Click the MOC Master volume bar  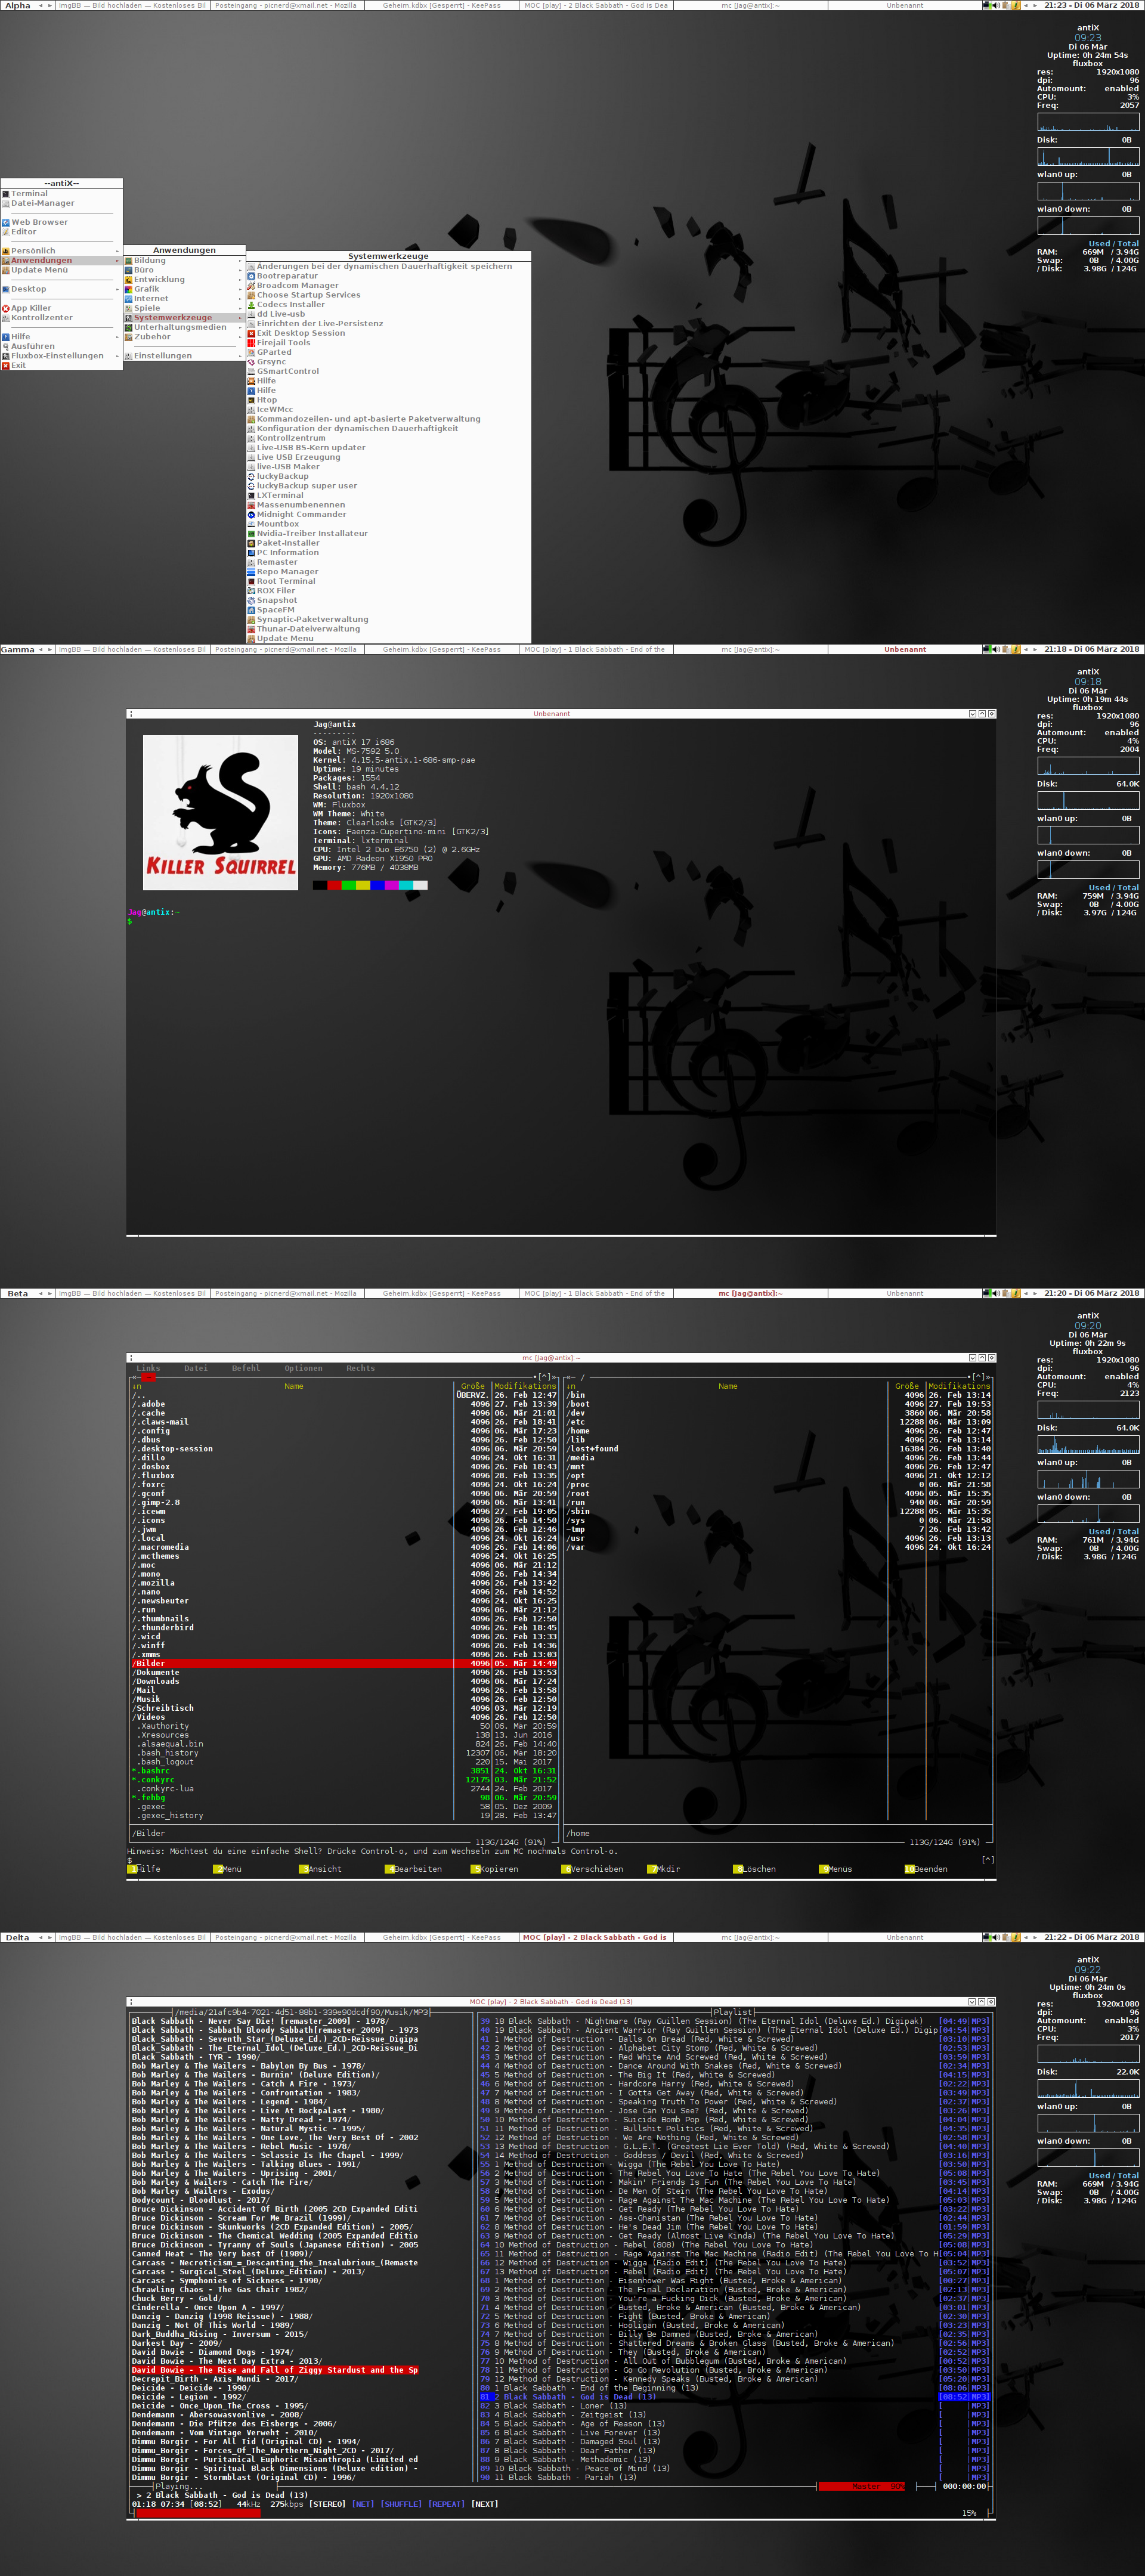[x=862, y=2486]
